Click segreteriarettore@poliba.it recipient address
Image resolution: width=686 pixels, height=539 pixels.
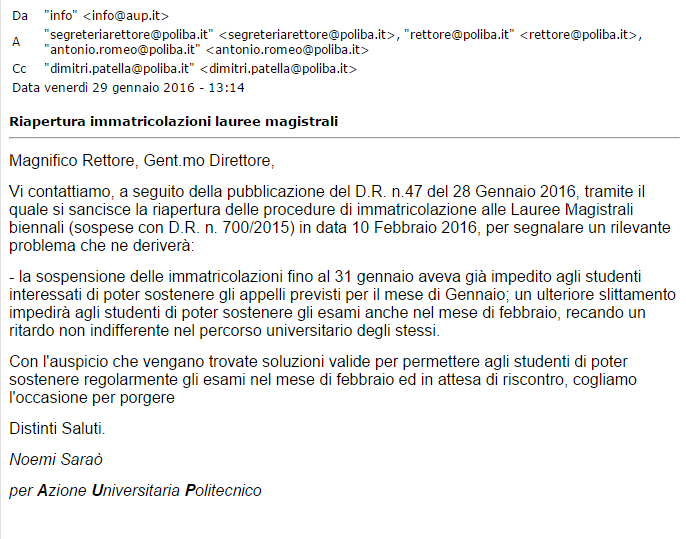(221, 35)
